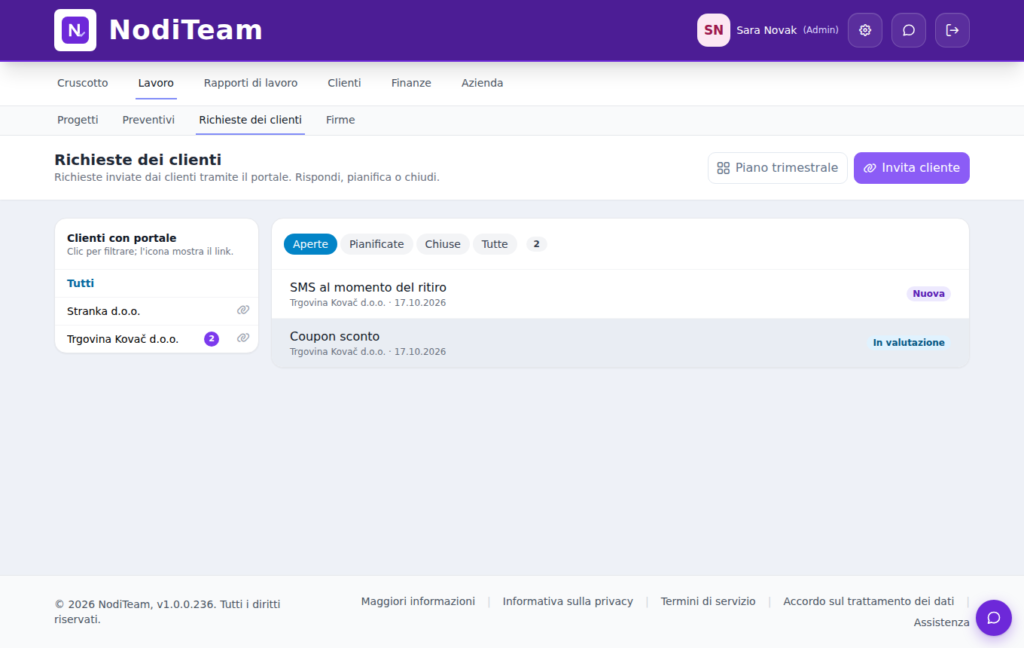Open Rapporti di lavoro tab
The height and width of the screenshot is (648, 1024).
coord(250,83)
